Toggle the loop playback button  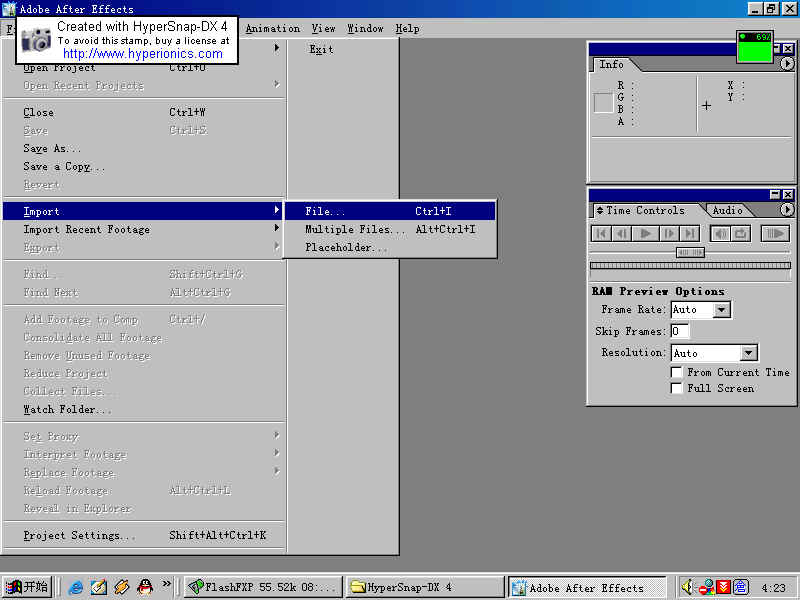(x=741, y=234)
